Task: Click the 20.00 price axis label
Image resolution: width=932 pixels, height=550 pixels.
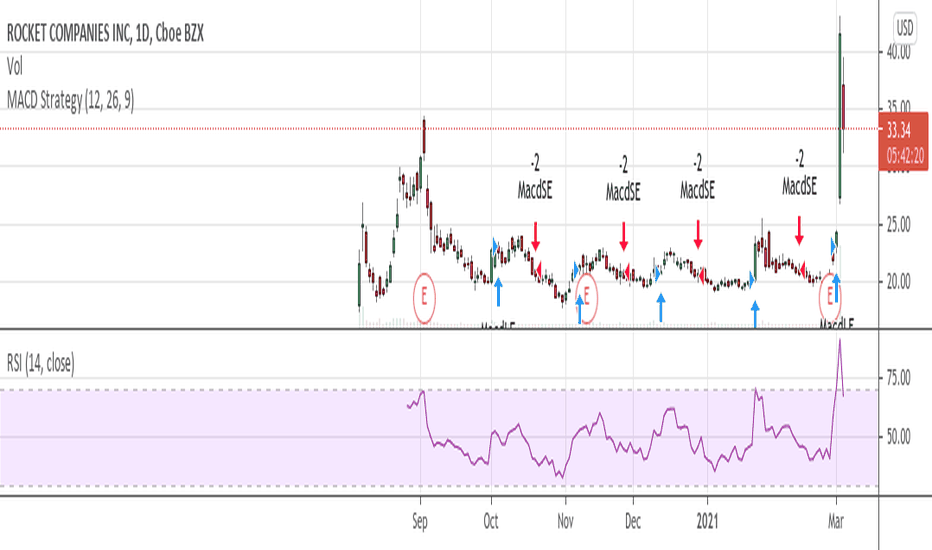Action: click(x=898, y=282)
